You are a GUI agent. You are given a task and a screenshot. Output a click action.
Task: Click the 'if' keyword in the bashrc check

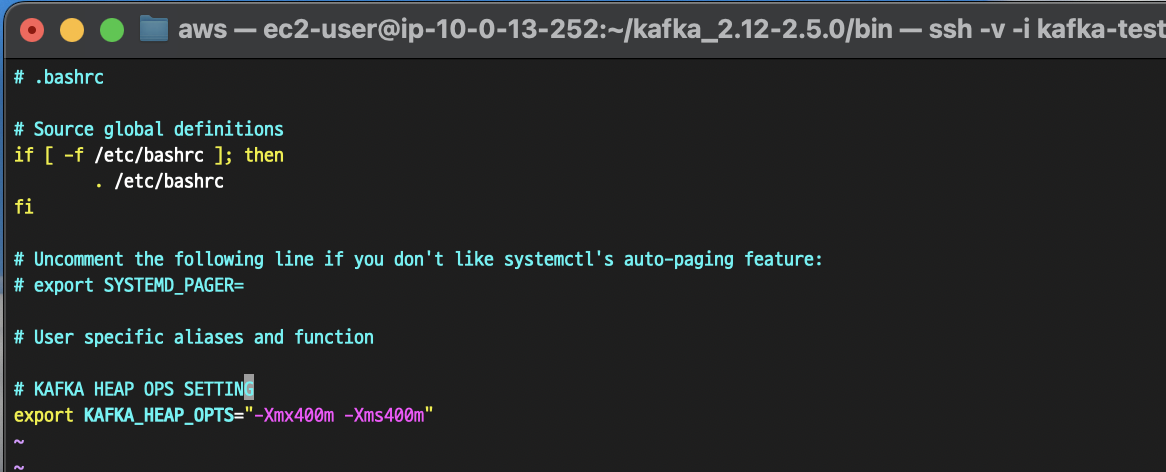23,155
